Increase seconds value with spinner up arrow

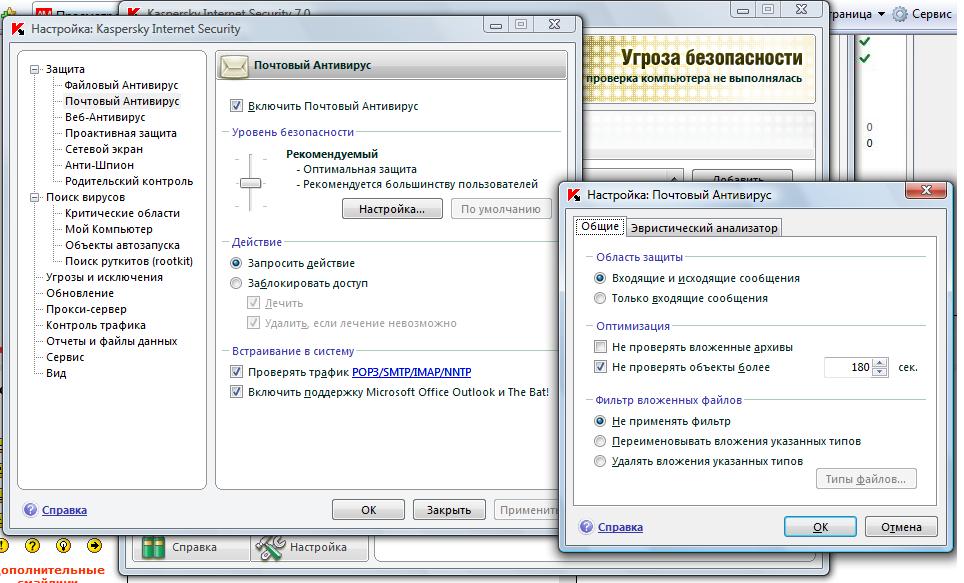pos(880,363)
